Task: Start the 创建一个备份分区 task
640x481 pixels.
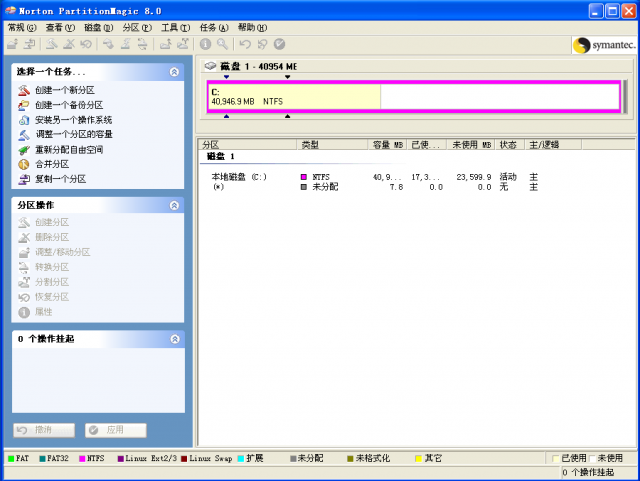Action: 69,105
